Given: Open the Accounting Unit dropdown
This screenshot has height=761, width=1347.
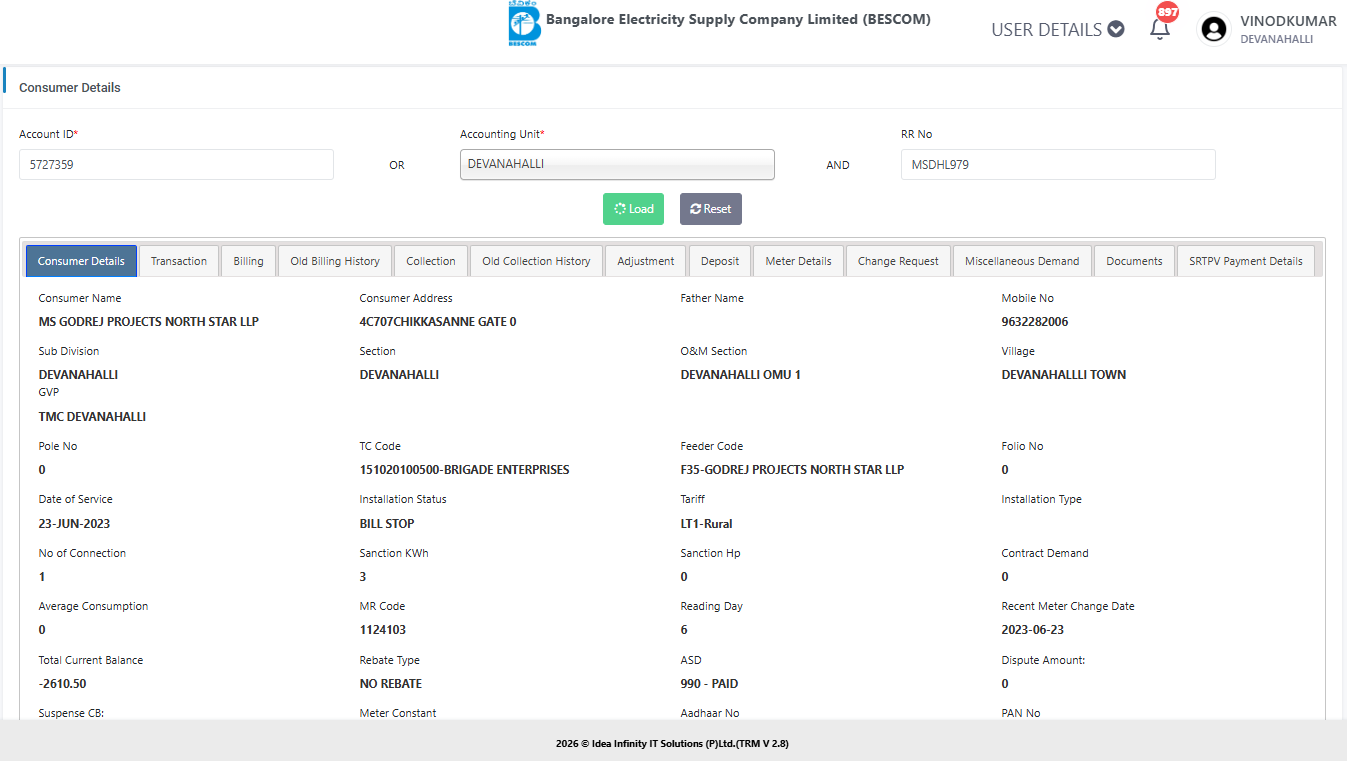Looking at the screenshot, I should tap(617, 165).
